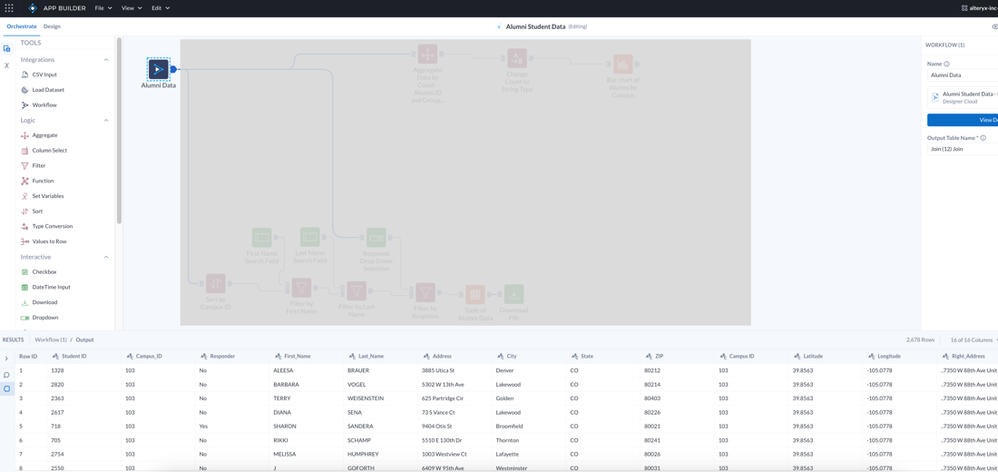Open the View menu
The width and height of the screenshot is (998, 472).
pyautogui.click(x=131, y=8)
